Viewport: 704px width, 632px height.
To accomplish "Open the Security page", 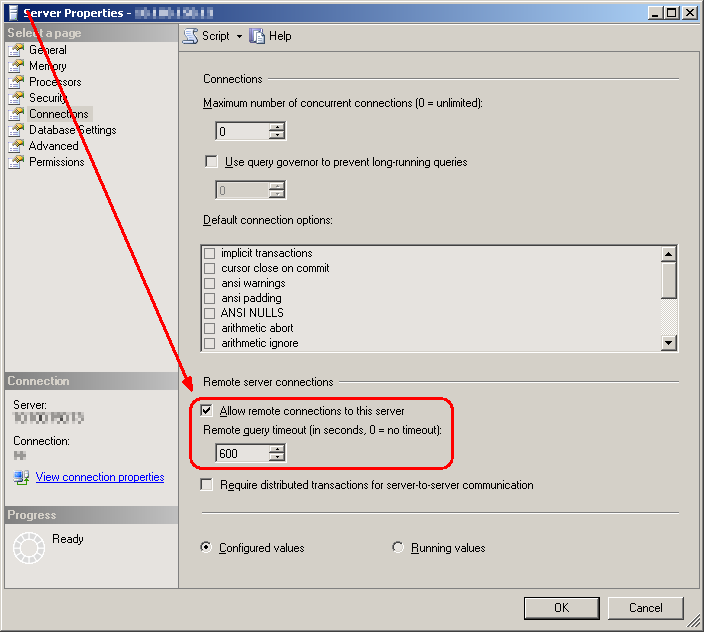I will click(x=48, y=98).
